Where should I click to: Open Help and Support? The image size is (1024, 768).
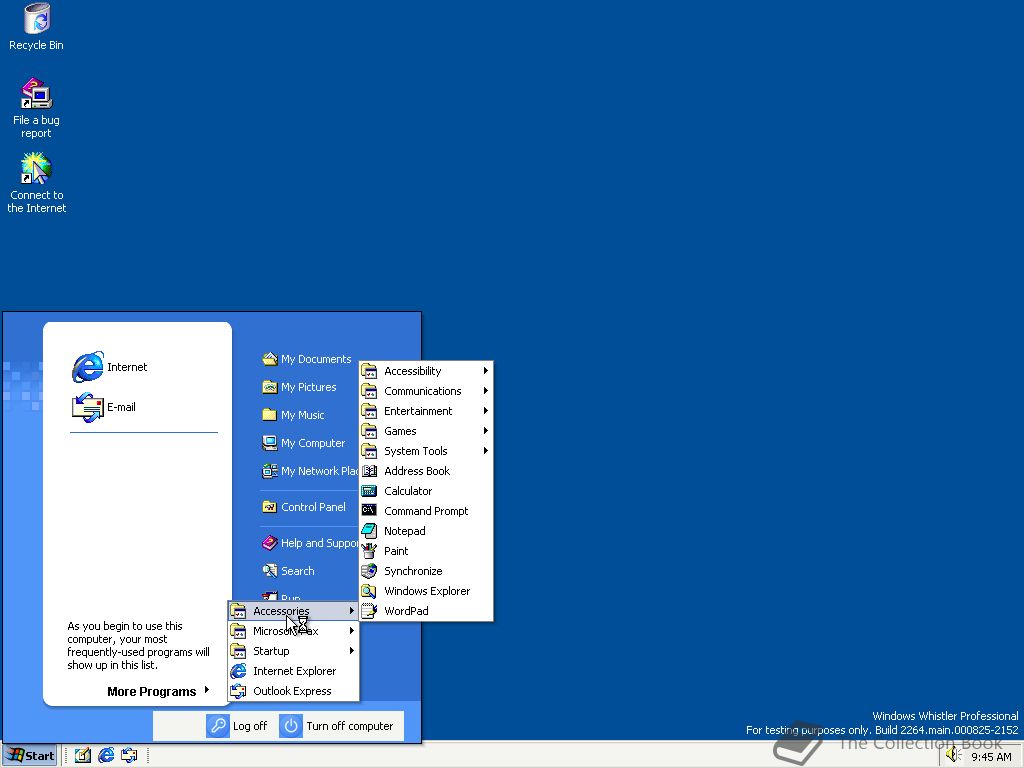click(x=310, y=543)
